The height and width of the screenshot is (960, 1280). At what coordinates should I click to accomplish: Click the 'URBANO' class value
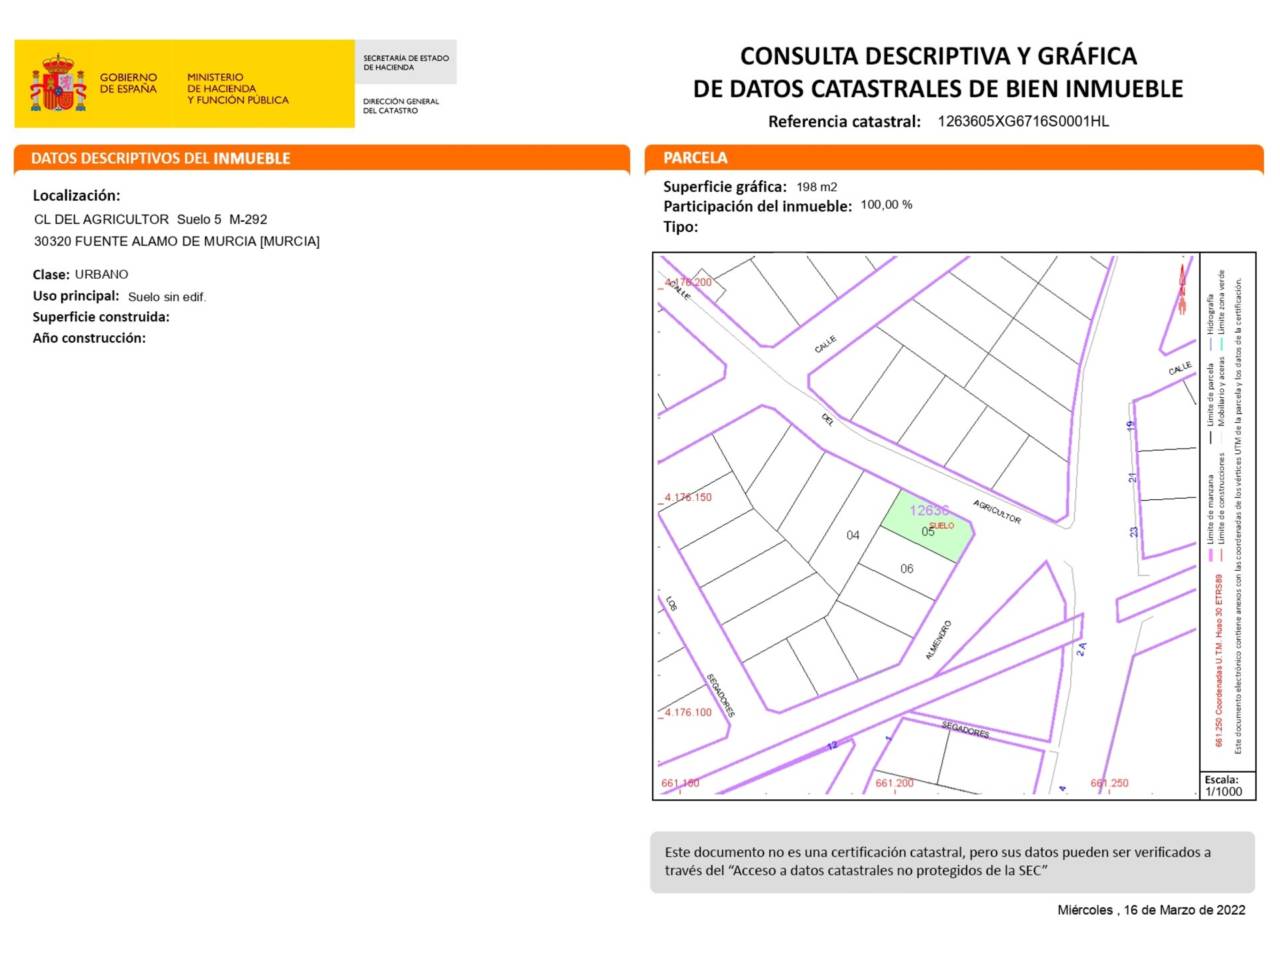[x=101, y=274]
